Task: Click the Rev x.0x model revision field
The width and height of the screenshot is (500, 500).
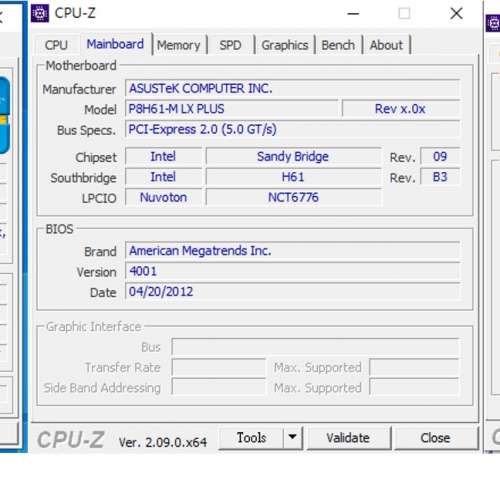Action: click(401, 109)
